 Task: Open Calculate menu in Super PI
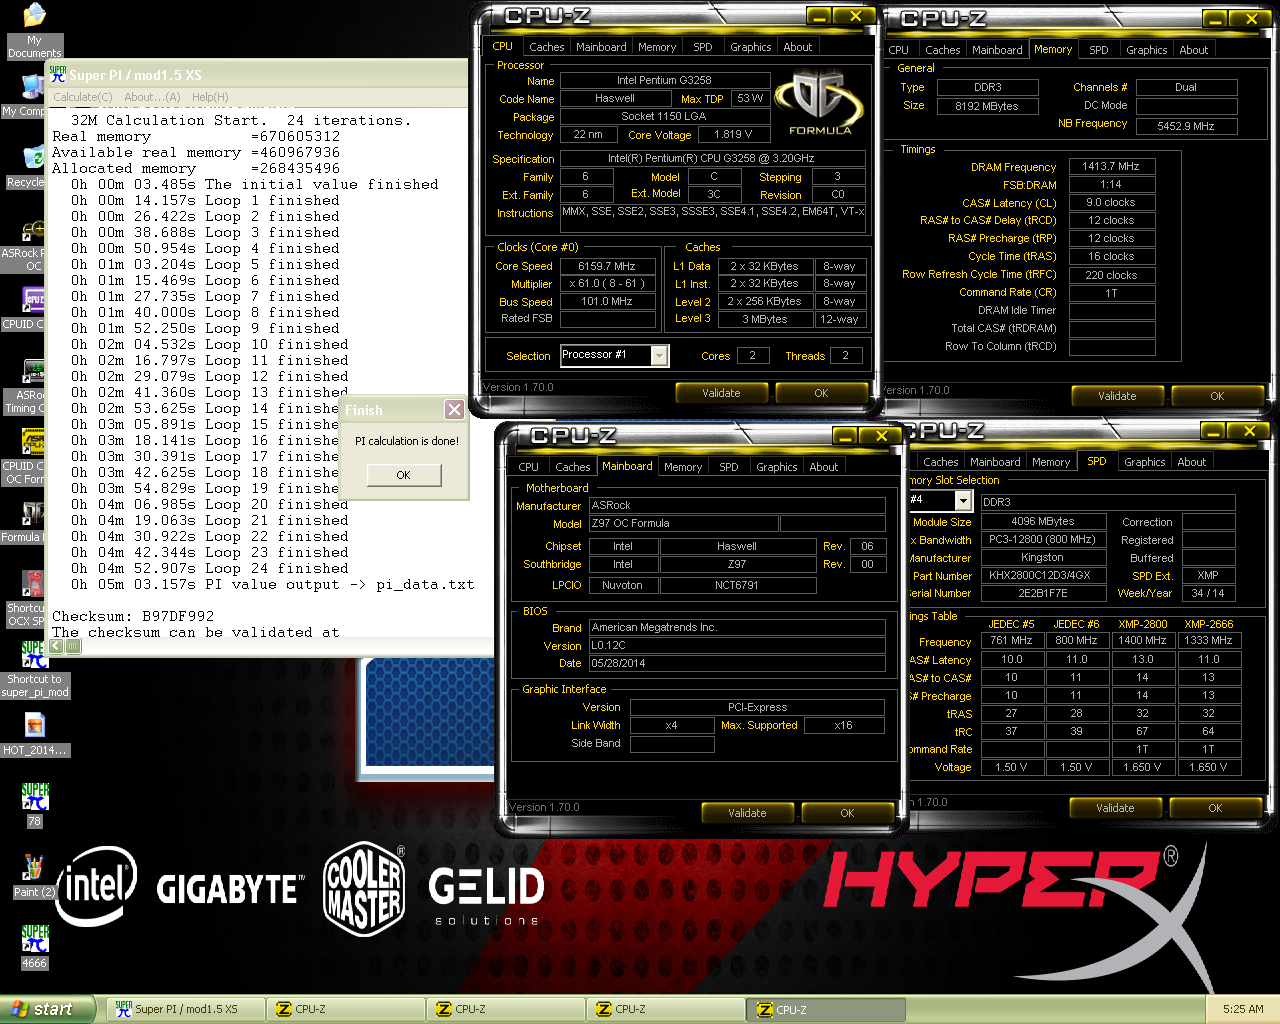coord(82,97)
